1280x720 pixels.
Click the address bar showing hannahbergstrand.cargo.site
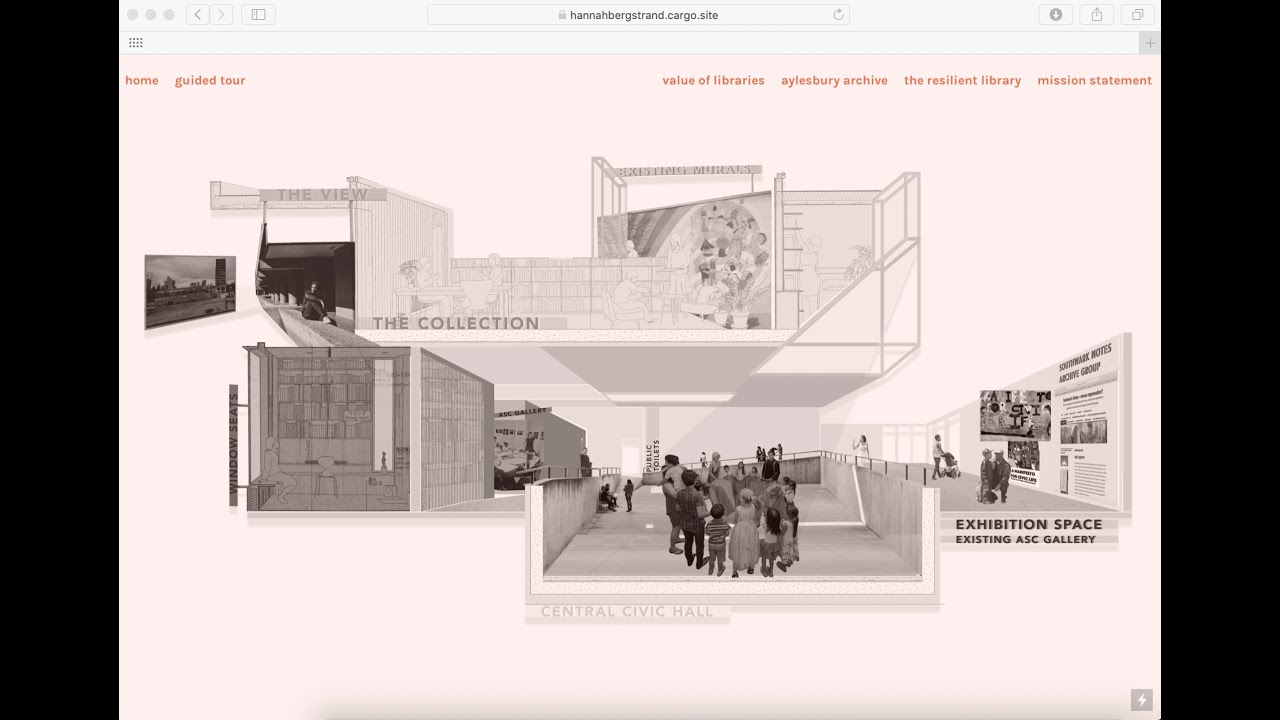638,14
